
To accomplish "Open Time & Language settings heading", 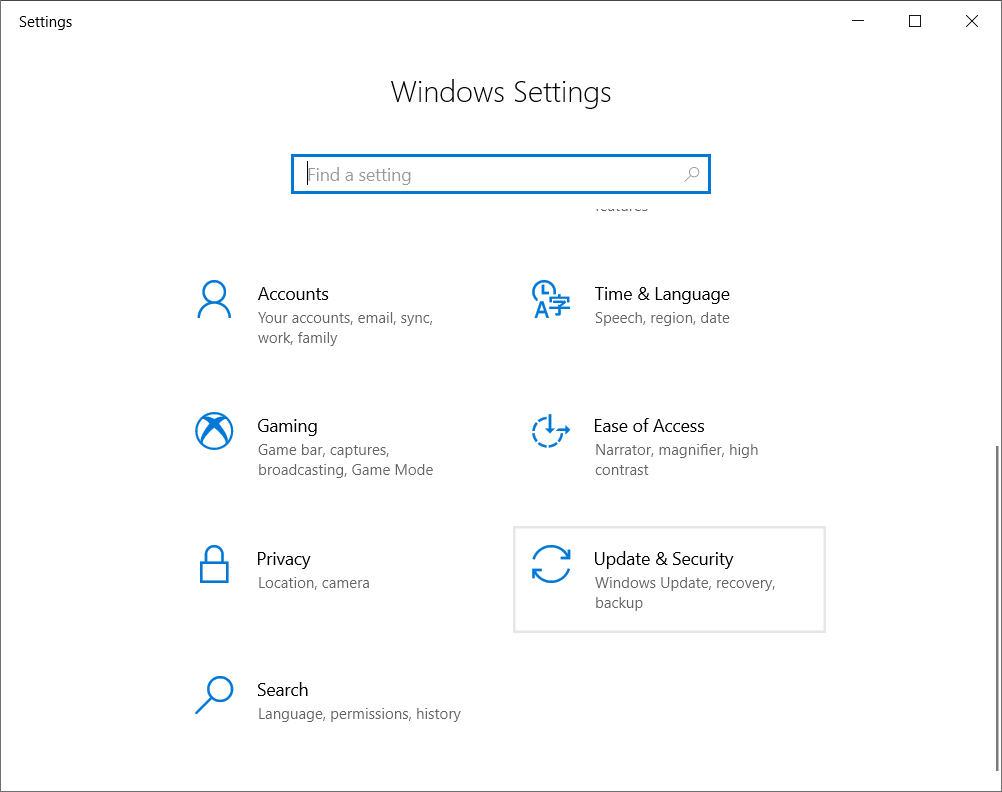I will click(662, 294).
